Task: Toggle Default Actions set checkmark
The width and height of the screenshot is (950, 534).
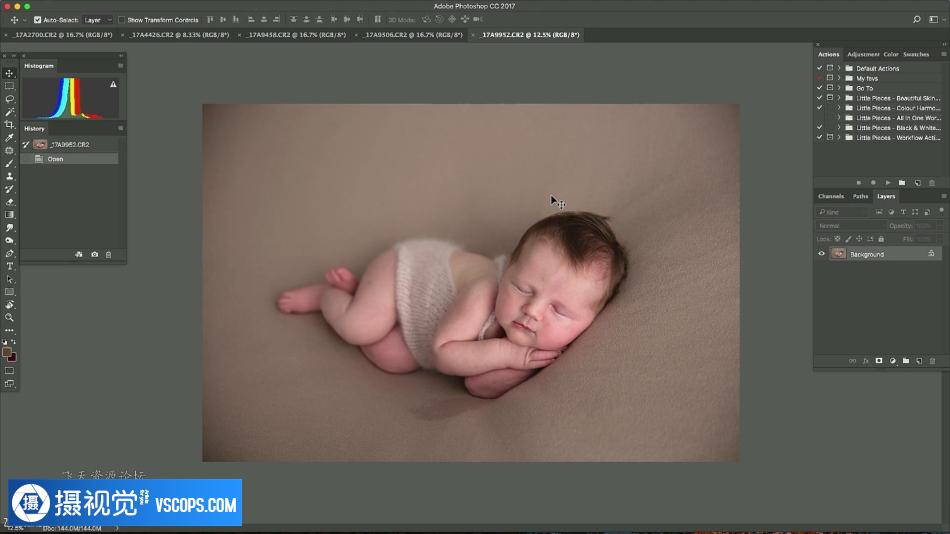Action: click(x=820, y=68)
